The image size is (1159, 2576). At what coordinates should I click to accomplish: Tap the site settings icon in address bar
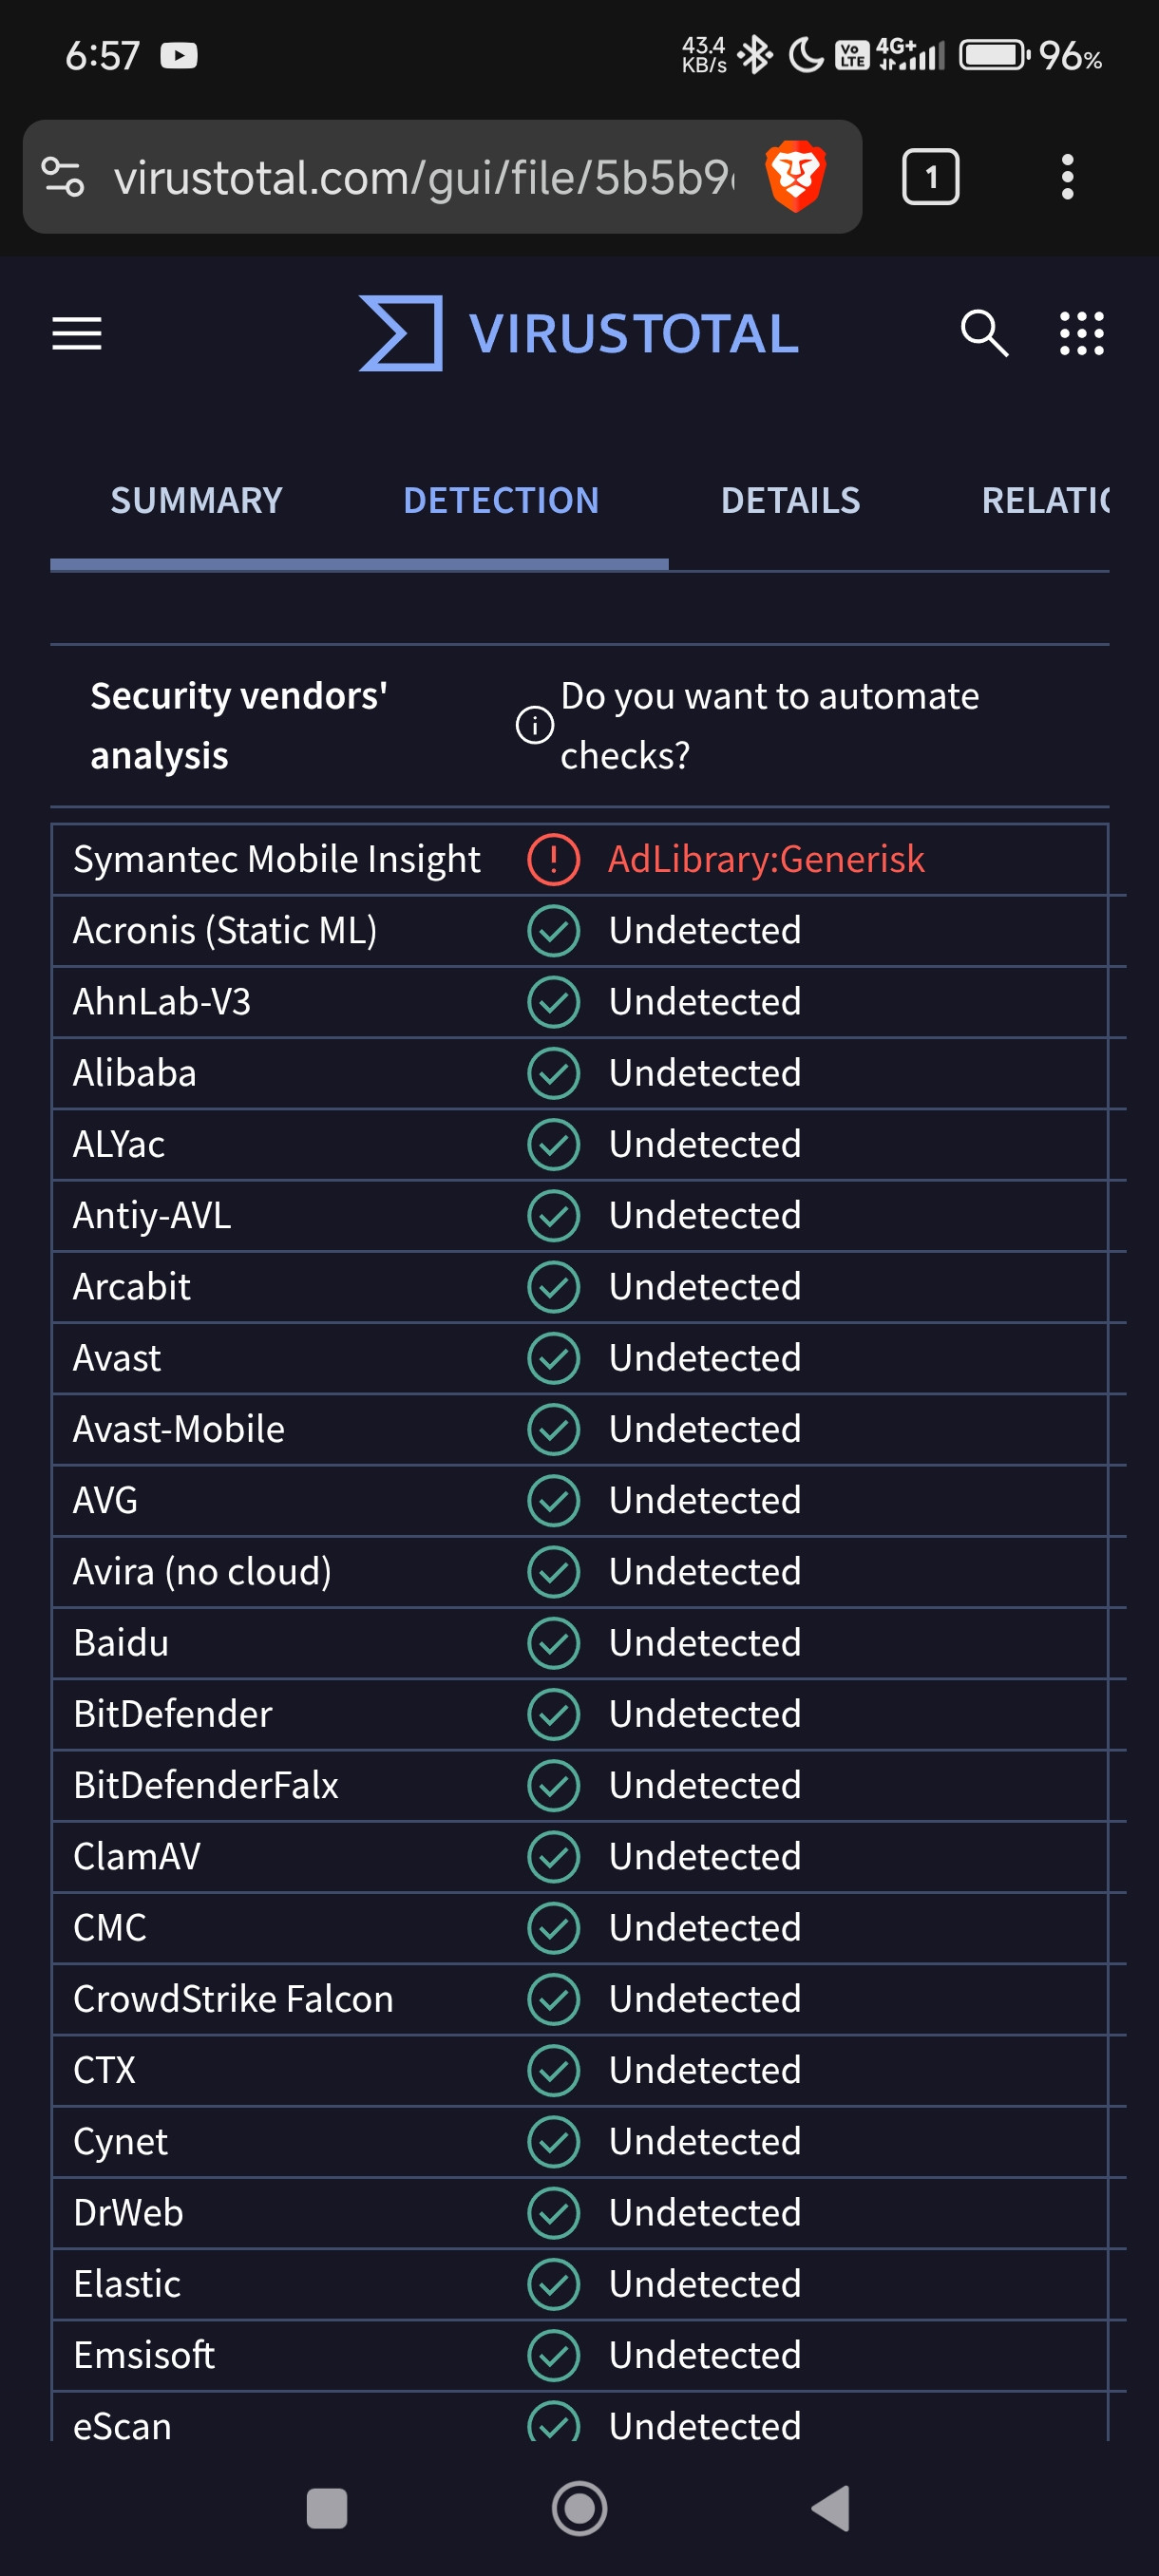[63, 177]
